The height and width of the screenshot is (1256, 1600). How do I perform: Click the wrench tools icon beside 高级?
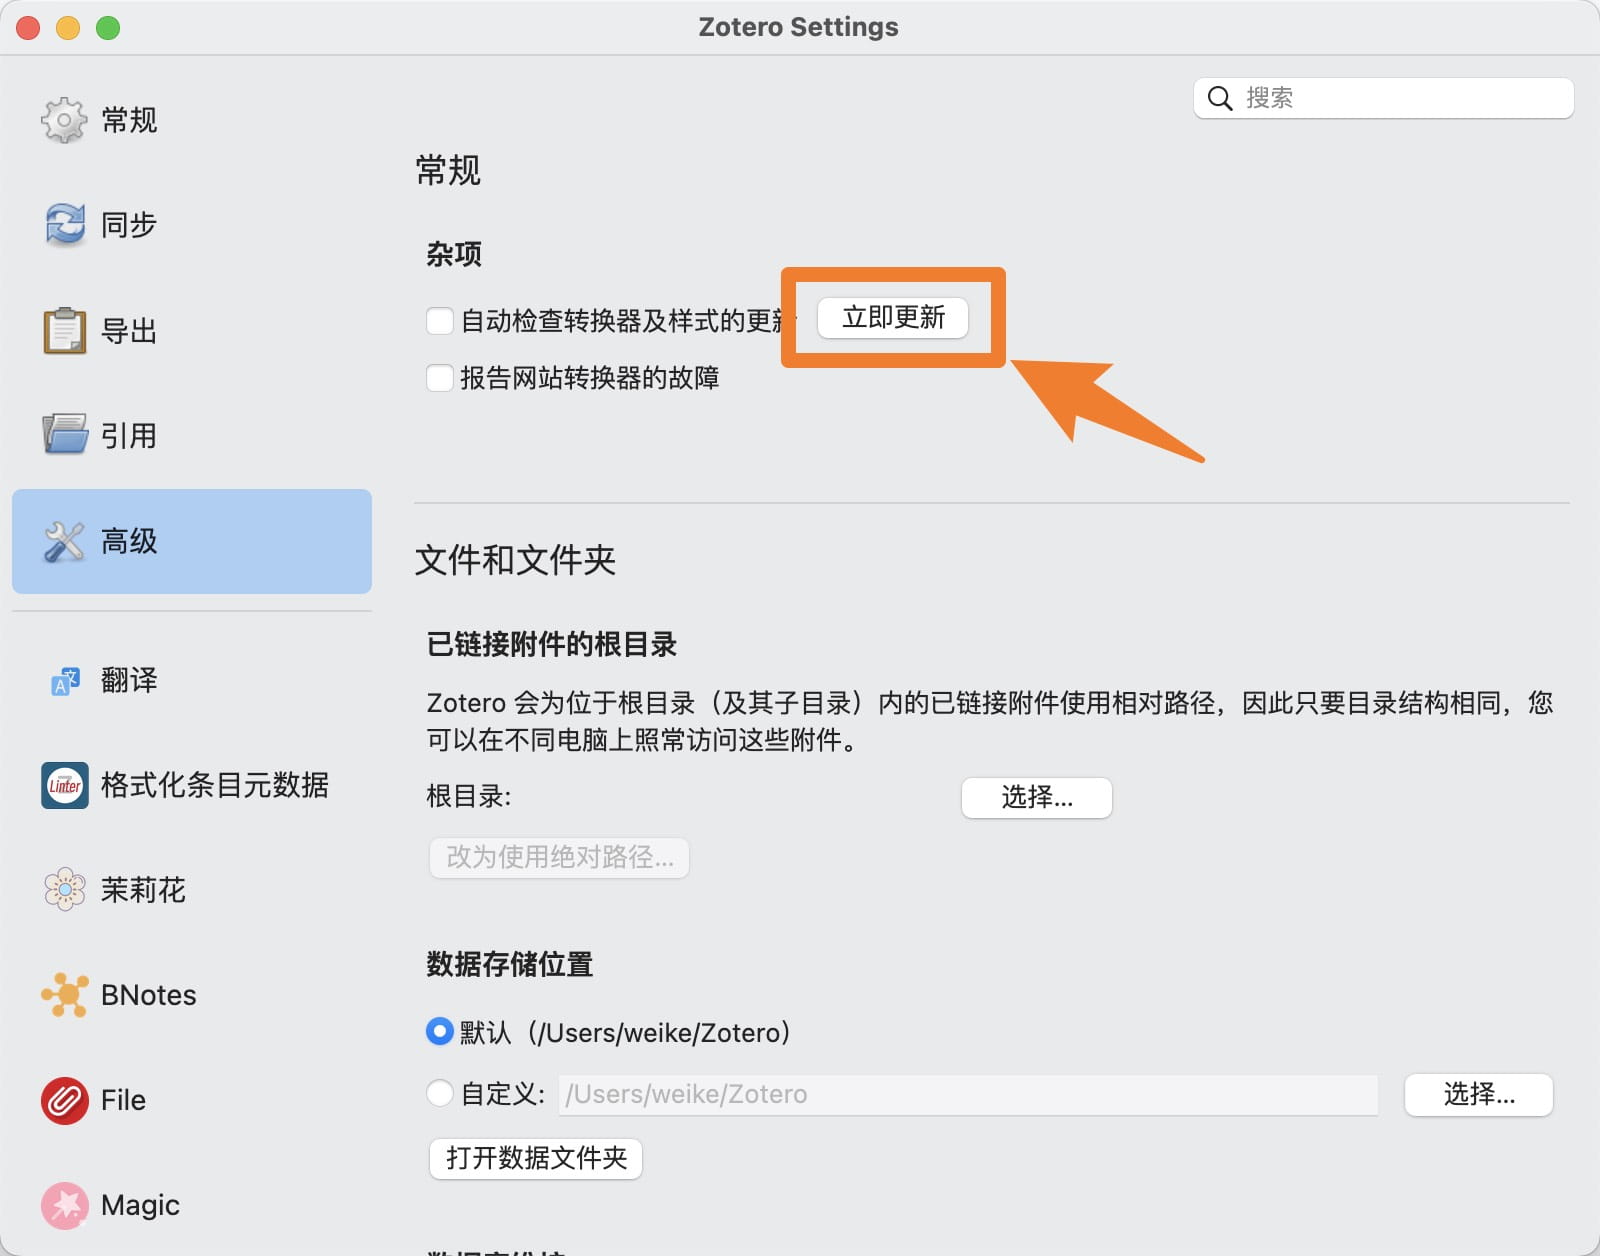pyautogui.click(x=64, y=541)
